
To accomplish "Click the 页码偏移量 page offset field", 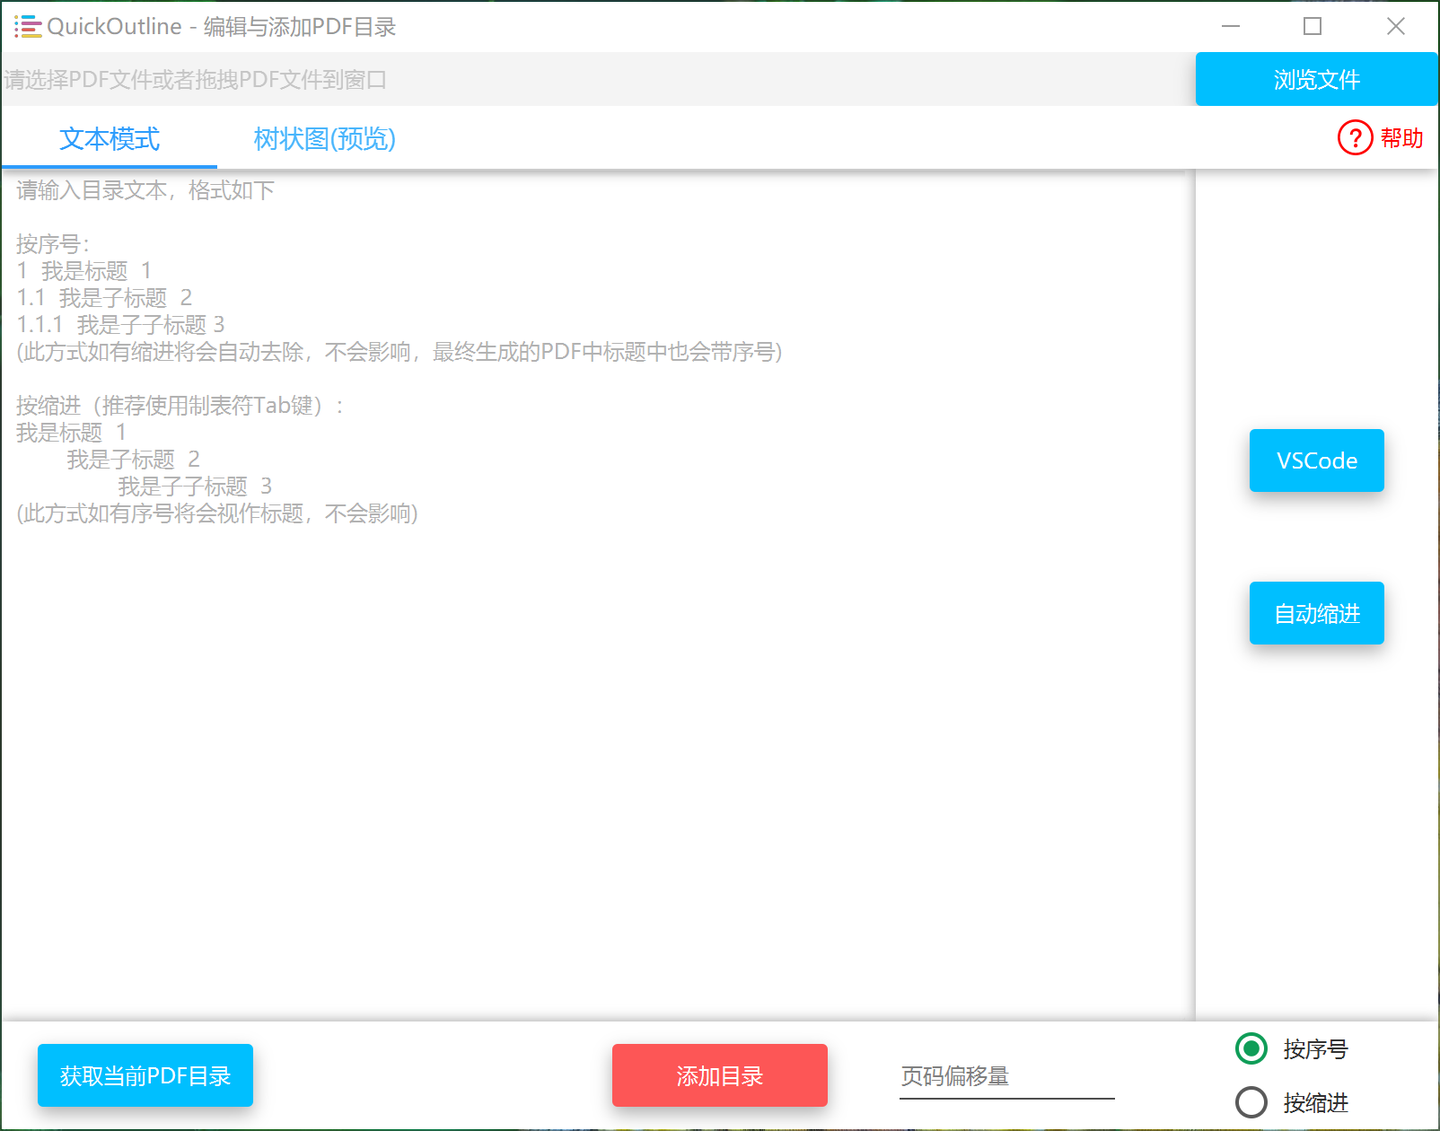I will coord(1005,1077).
